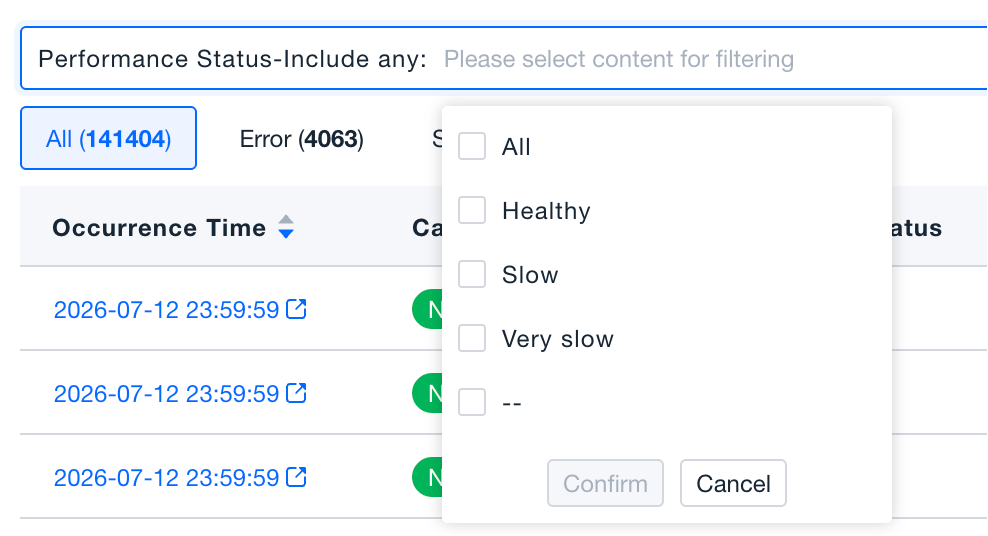Open external link icon in first row
Image resolution: width=988 pixels, height=536 pixels.
pyautogui.click(x=296, y=309)
